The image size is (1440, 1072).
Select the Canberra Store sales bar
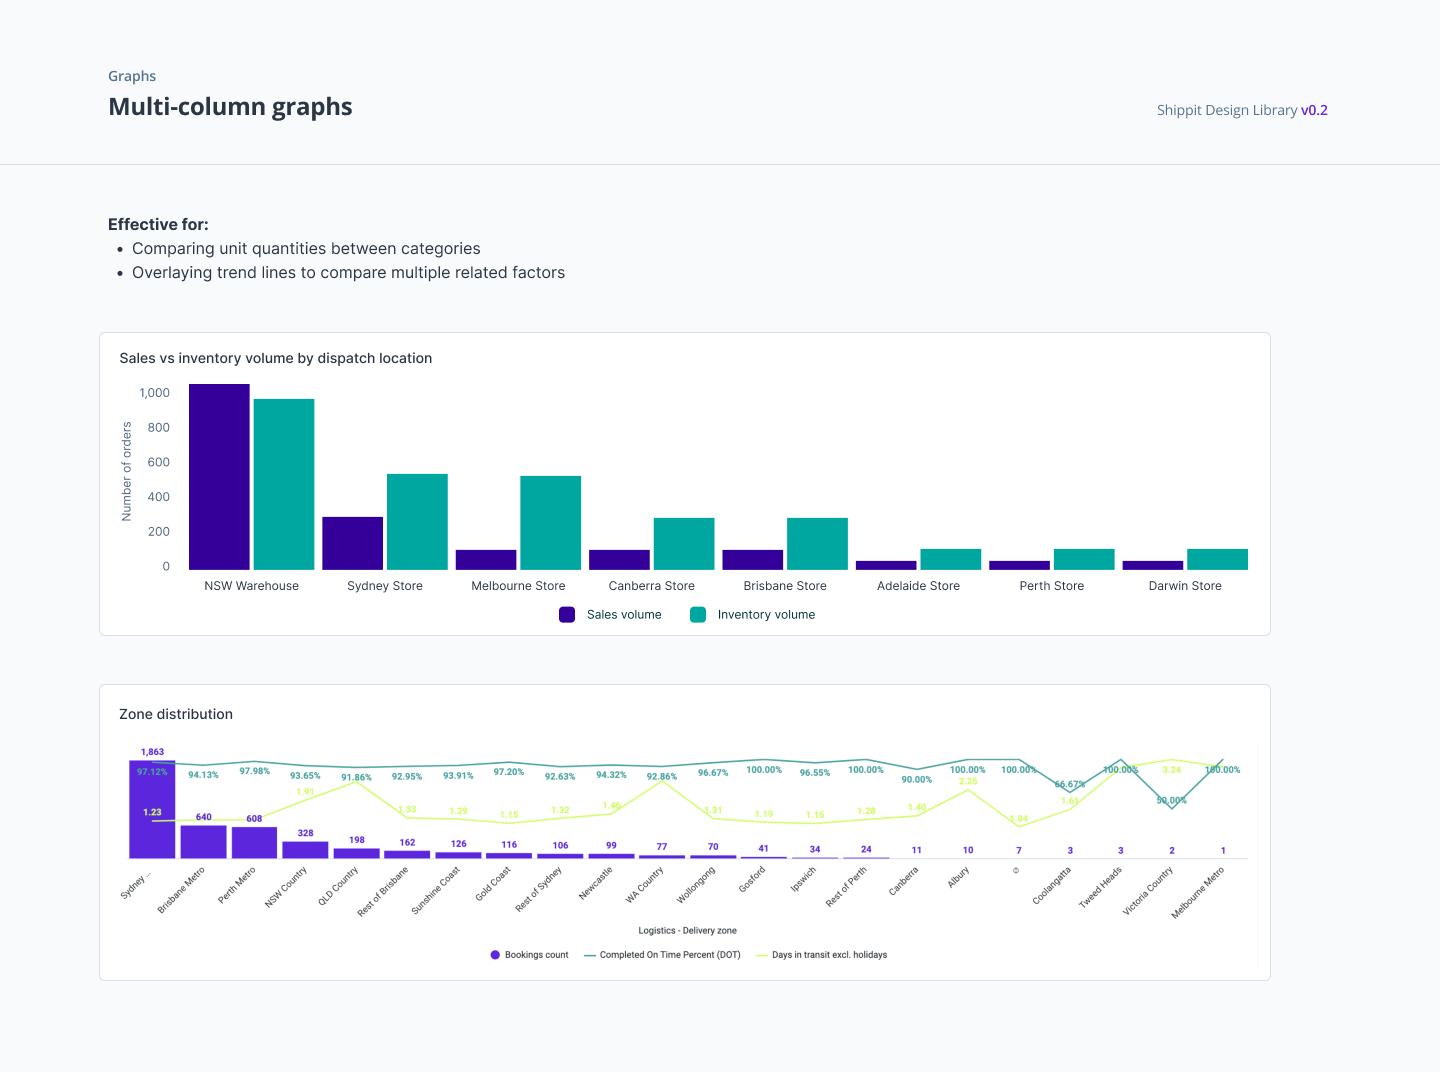pyautogui.click(x=619, y=560)
